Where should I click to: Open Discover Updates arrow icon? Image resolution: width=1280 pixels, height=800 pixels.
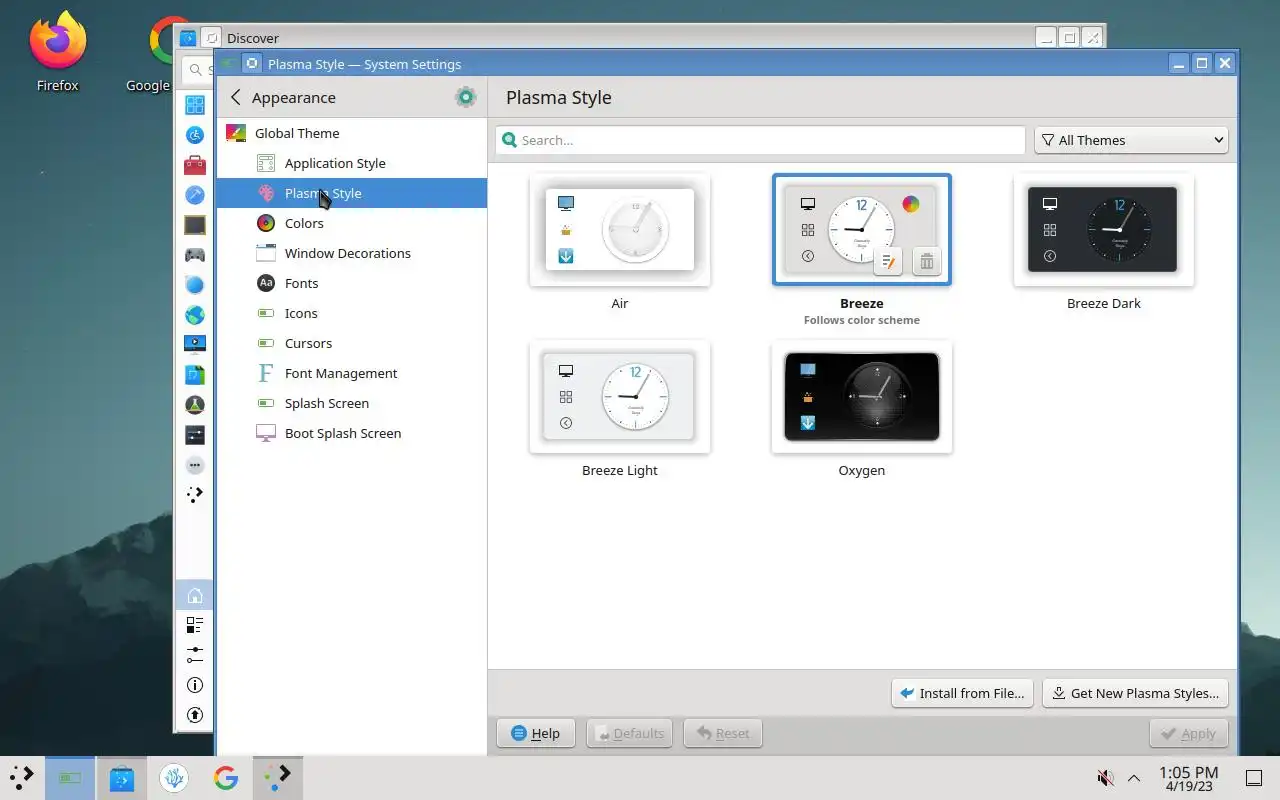pos(195,715)
